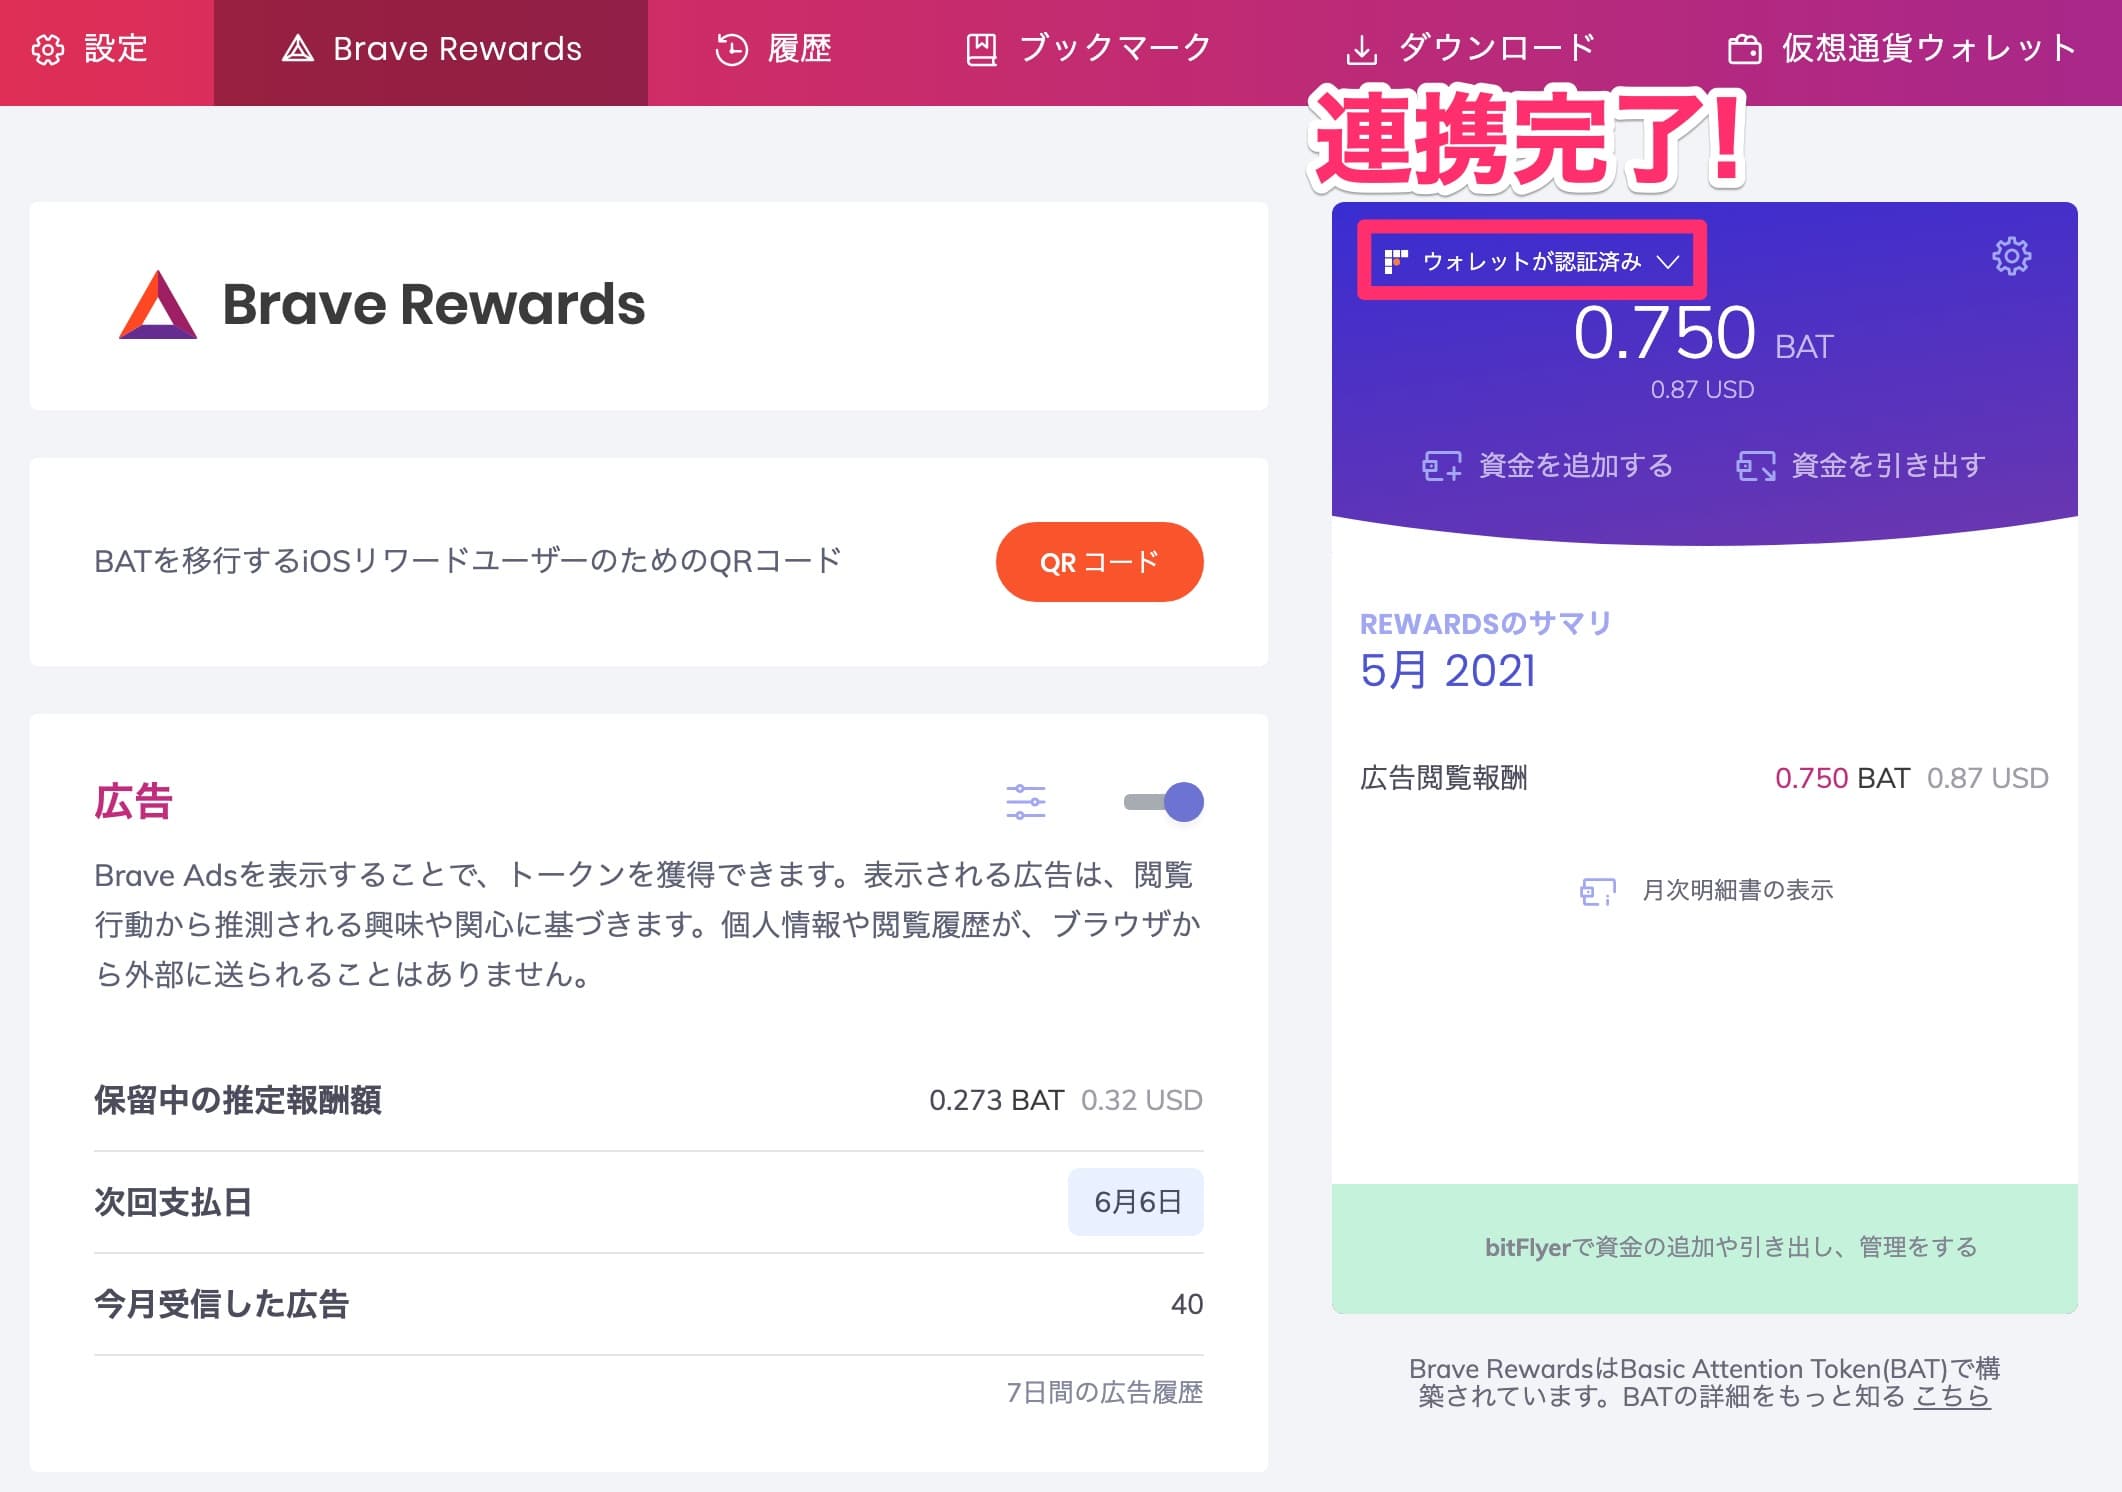2122x1492 pixels.
Task: Open the ads settings sliders icon
Action: (x=1025, y=802)
